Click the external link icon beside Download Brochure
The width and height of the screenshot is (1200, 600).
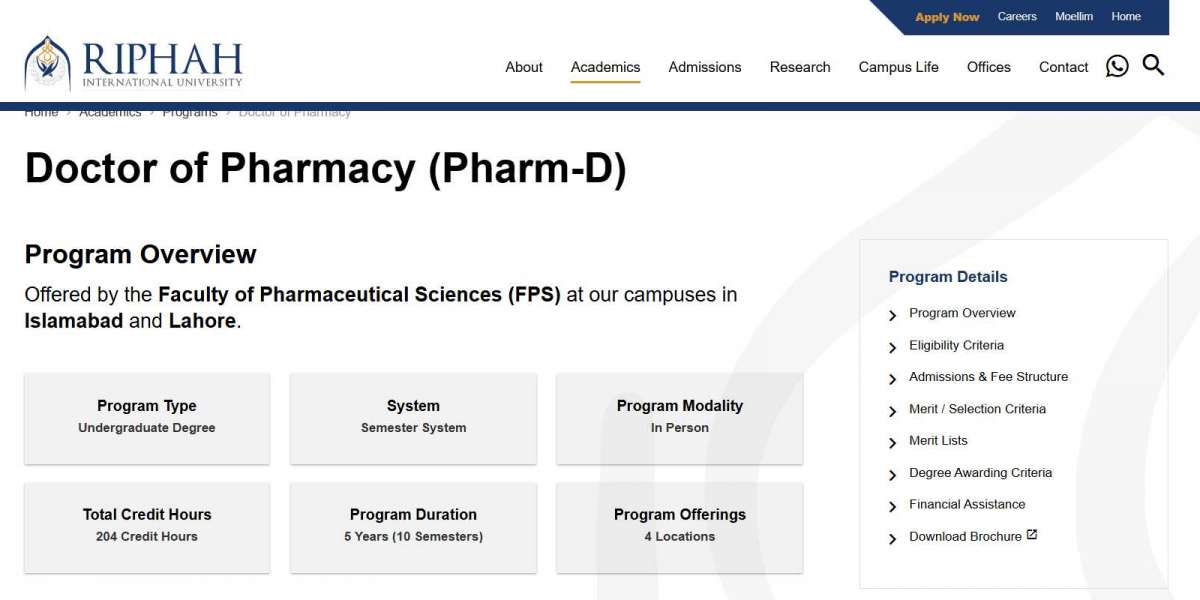[x=1032, y=535]
